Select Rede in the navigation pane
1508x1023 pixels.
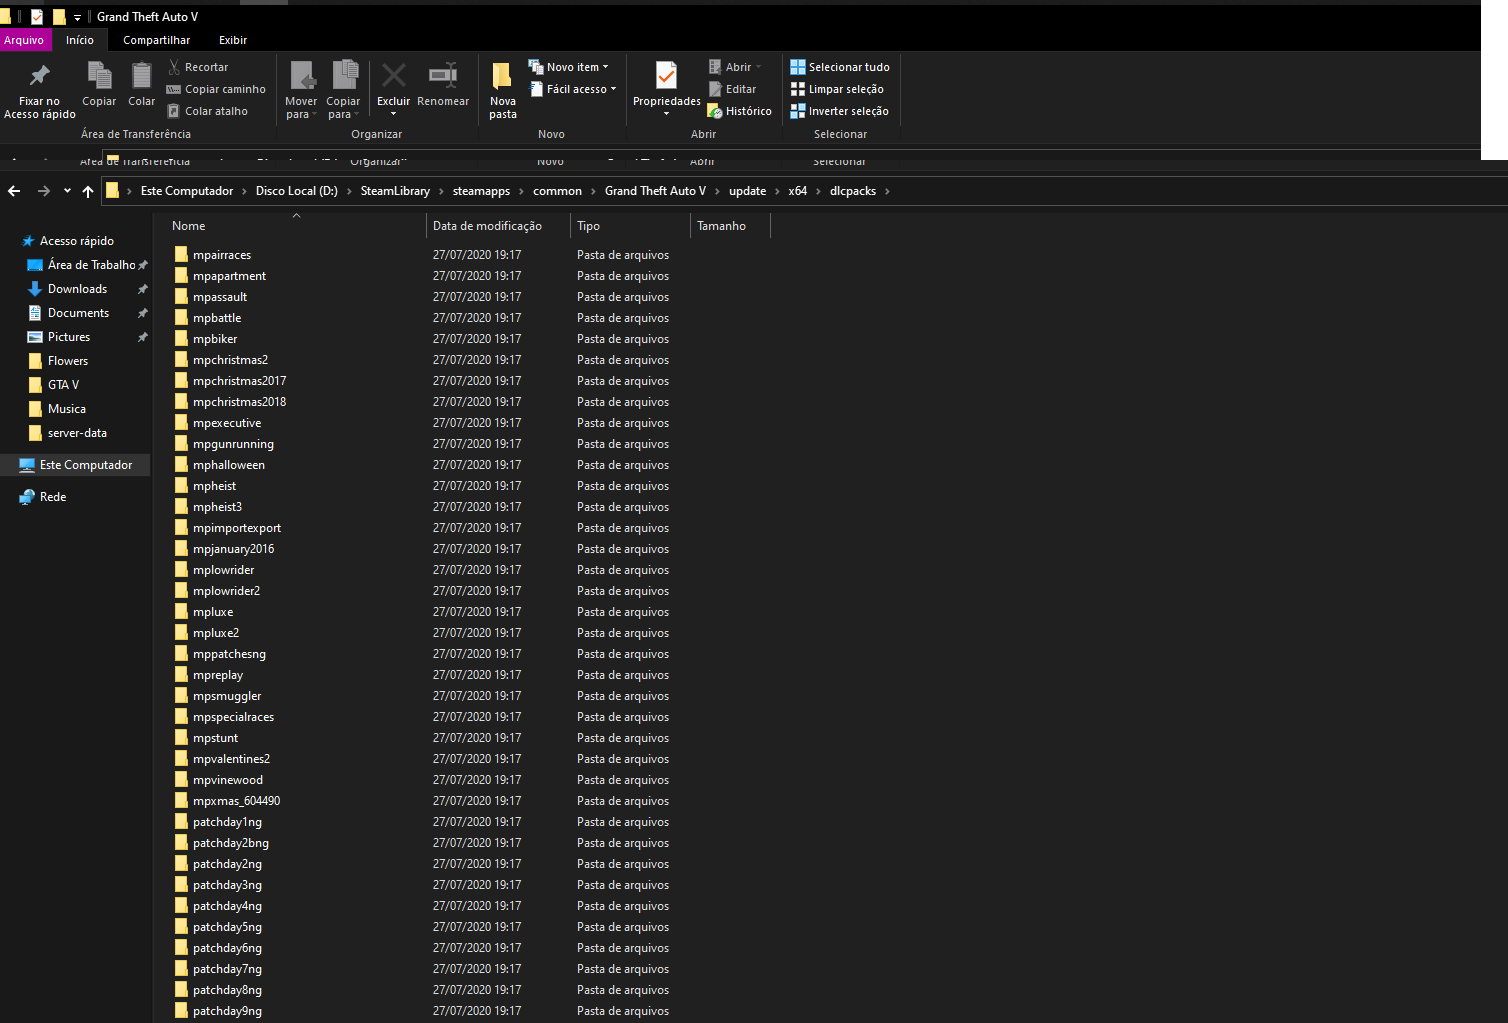point(53,497)
